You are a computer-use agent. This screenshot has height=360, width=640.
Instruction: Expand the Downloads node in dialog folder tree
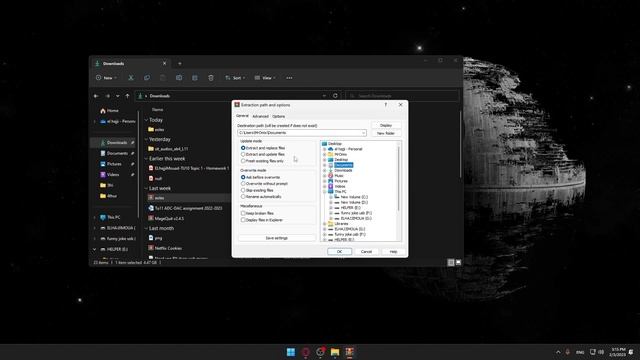point(324,170)
